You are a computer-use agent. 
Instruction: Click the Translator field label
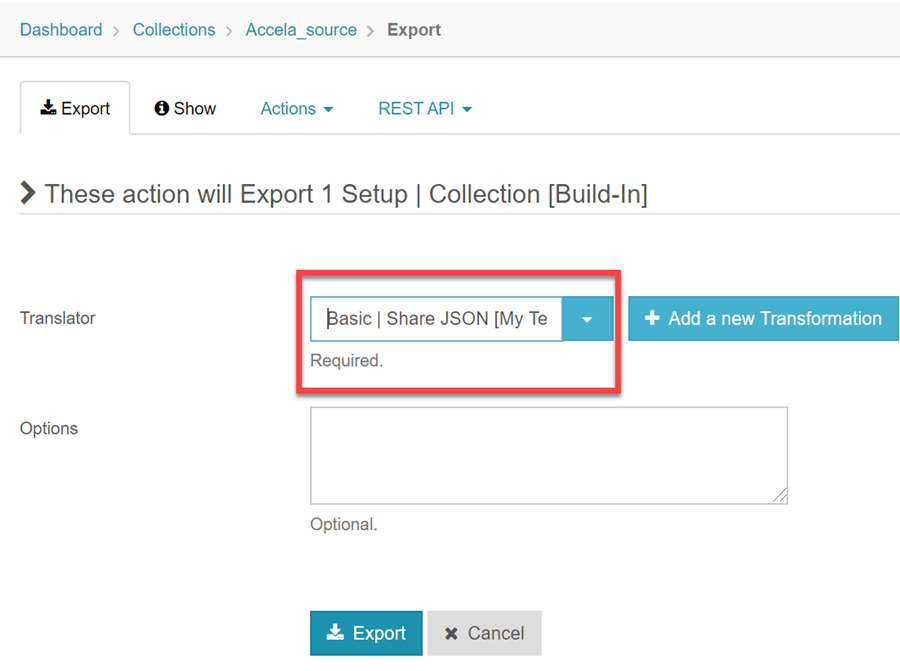57,318
